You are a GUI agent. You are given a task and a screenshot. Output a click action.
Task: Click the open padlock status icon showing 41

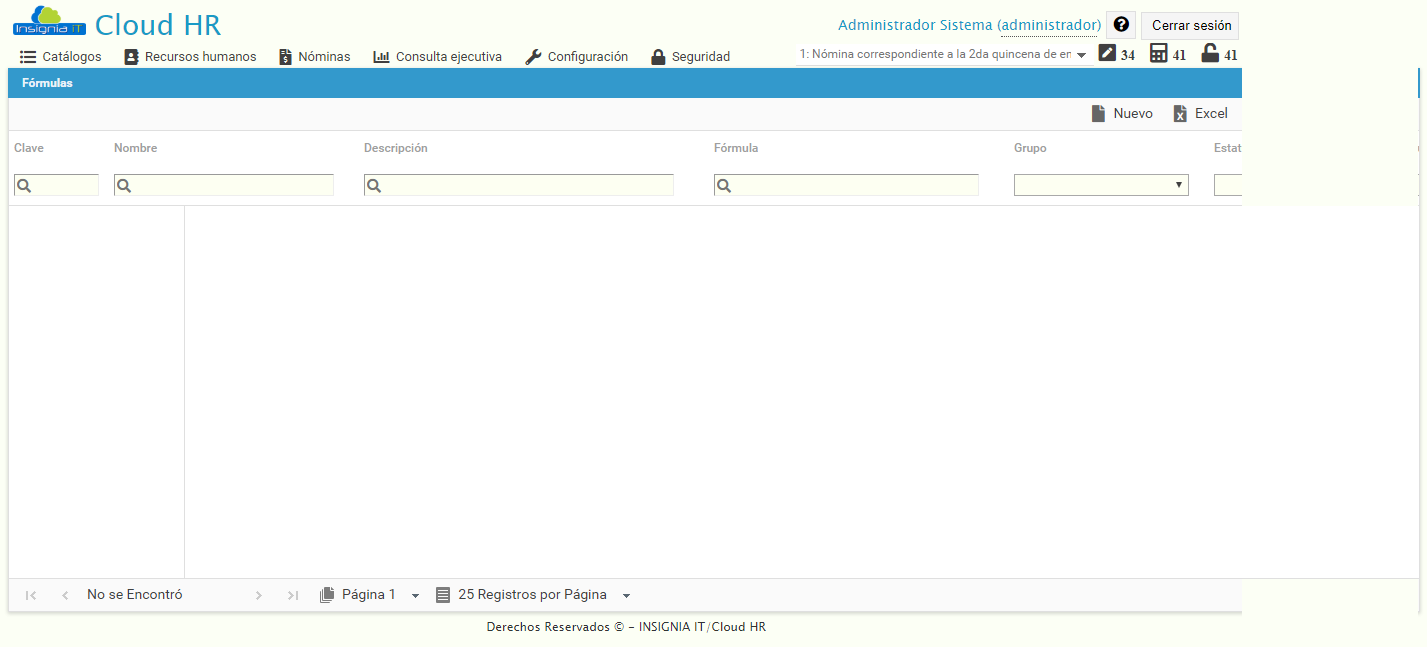[1209, 53]
